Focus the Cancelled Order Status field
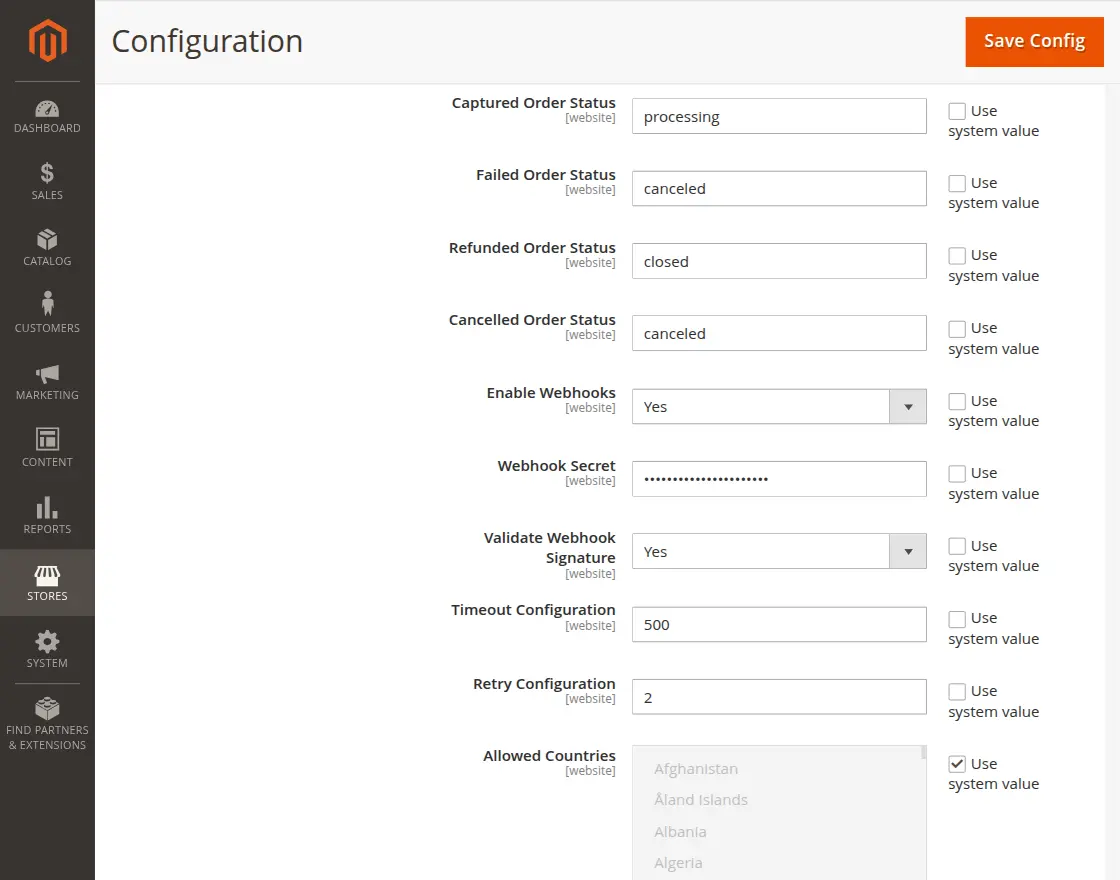This screenshot has width=1120, height=880. point(779,334)
